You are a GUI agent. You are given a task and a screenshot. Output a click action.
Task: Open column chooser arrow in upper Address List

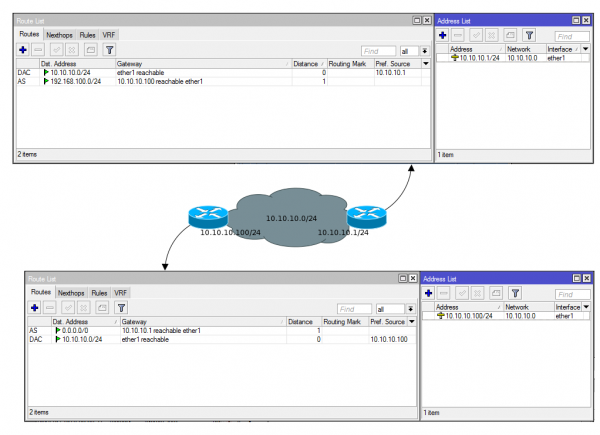click(585, 49)
